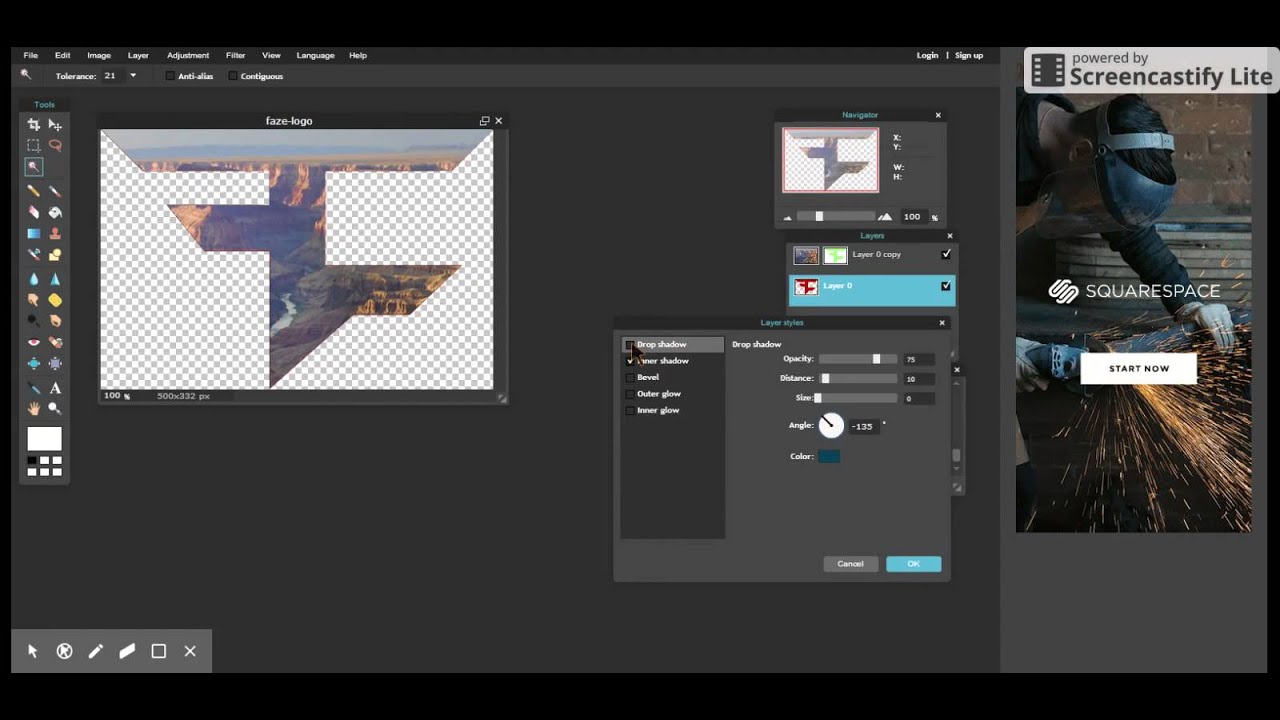This screenshot has height=720, width=1280.
Task: Select the Dodge tool
Action: tap(33, 321)
